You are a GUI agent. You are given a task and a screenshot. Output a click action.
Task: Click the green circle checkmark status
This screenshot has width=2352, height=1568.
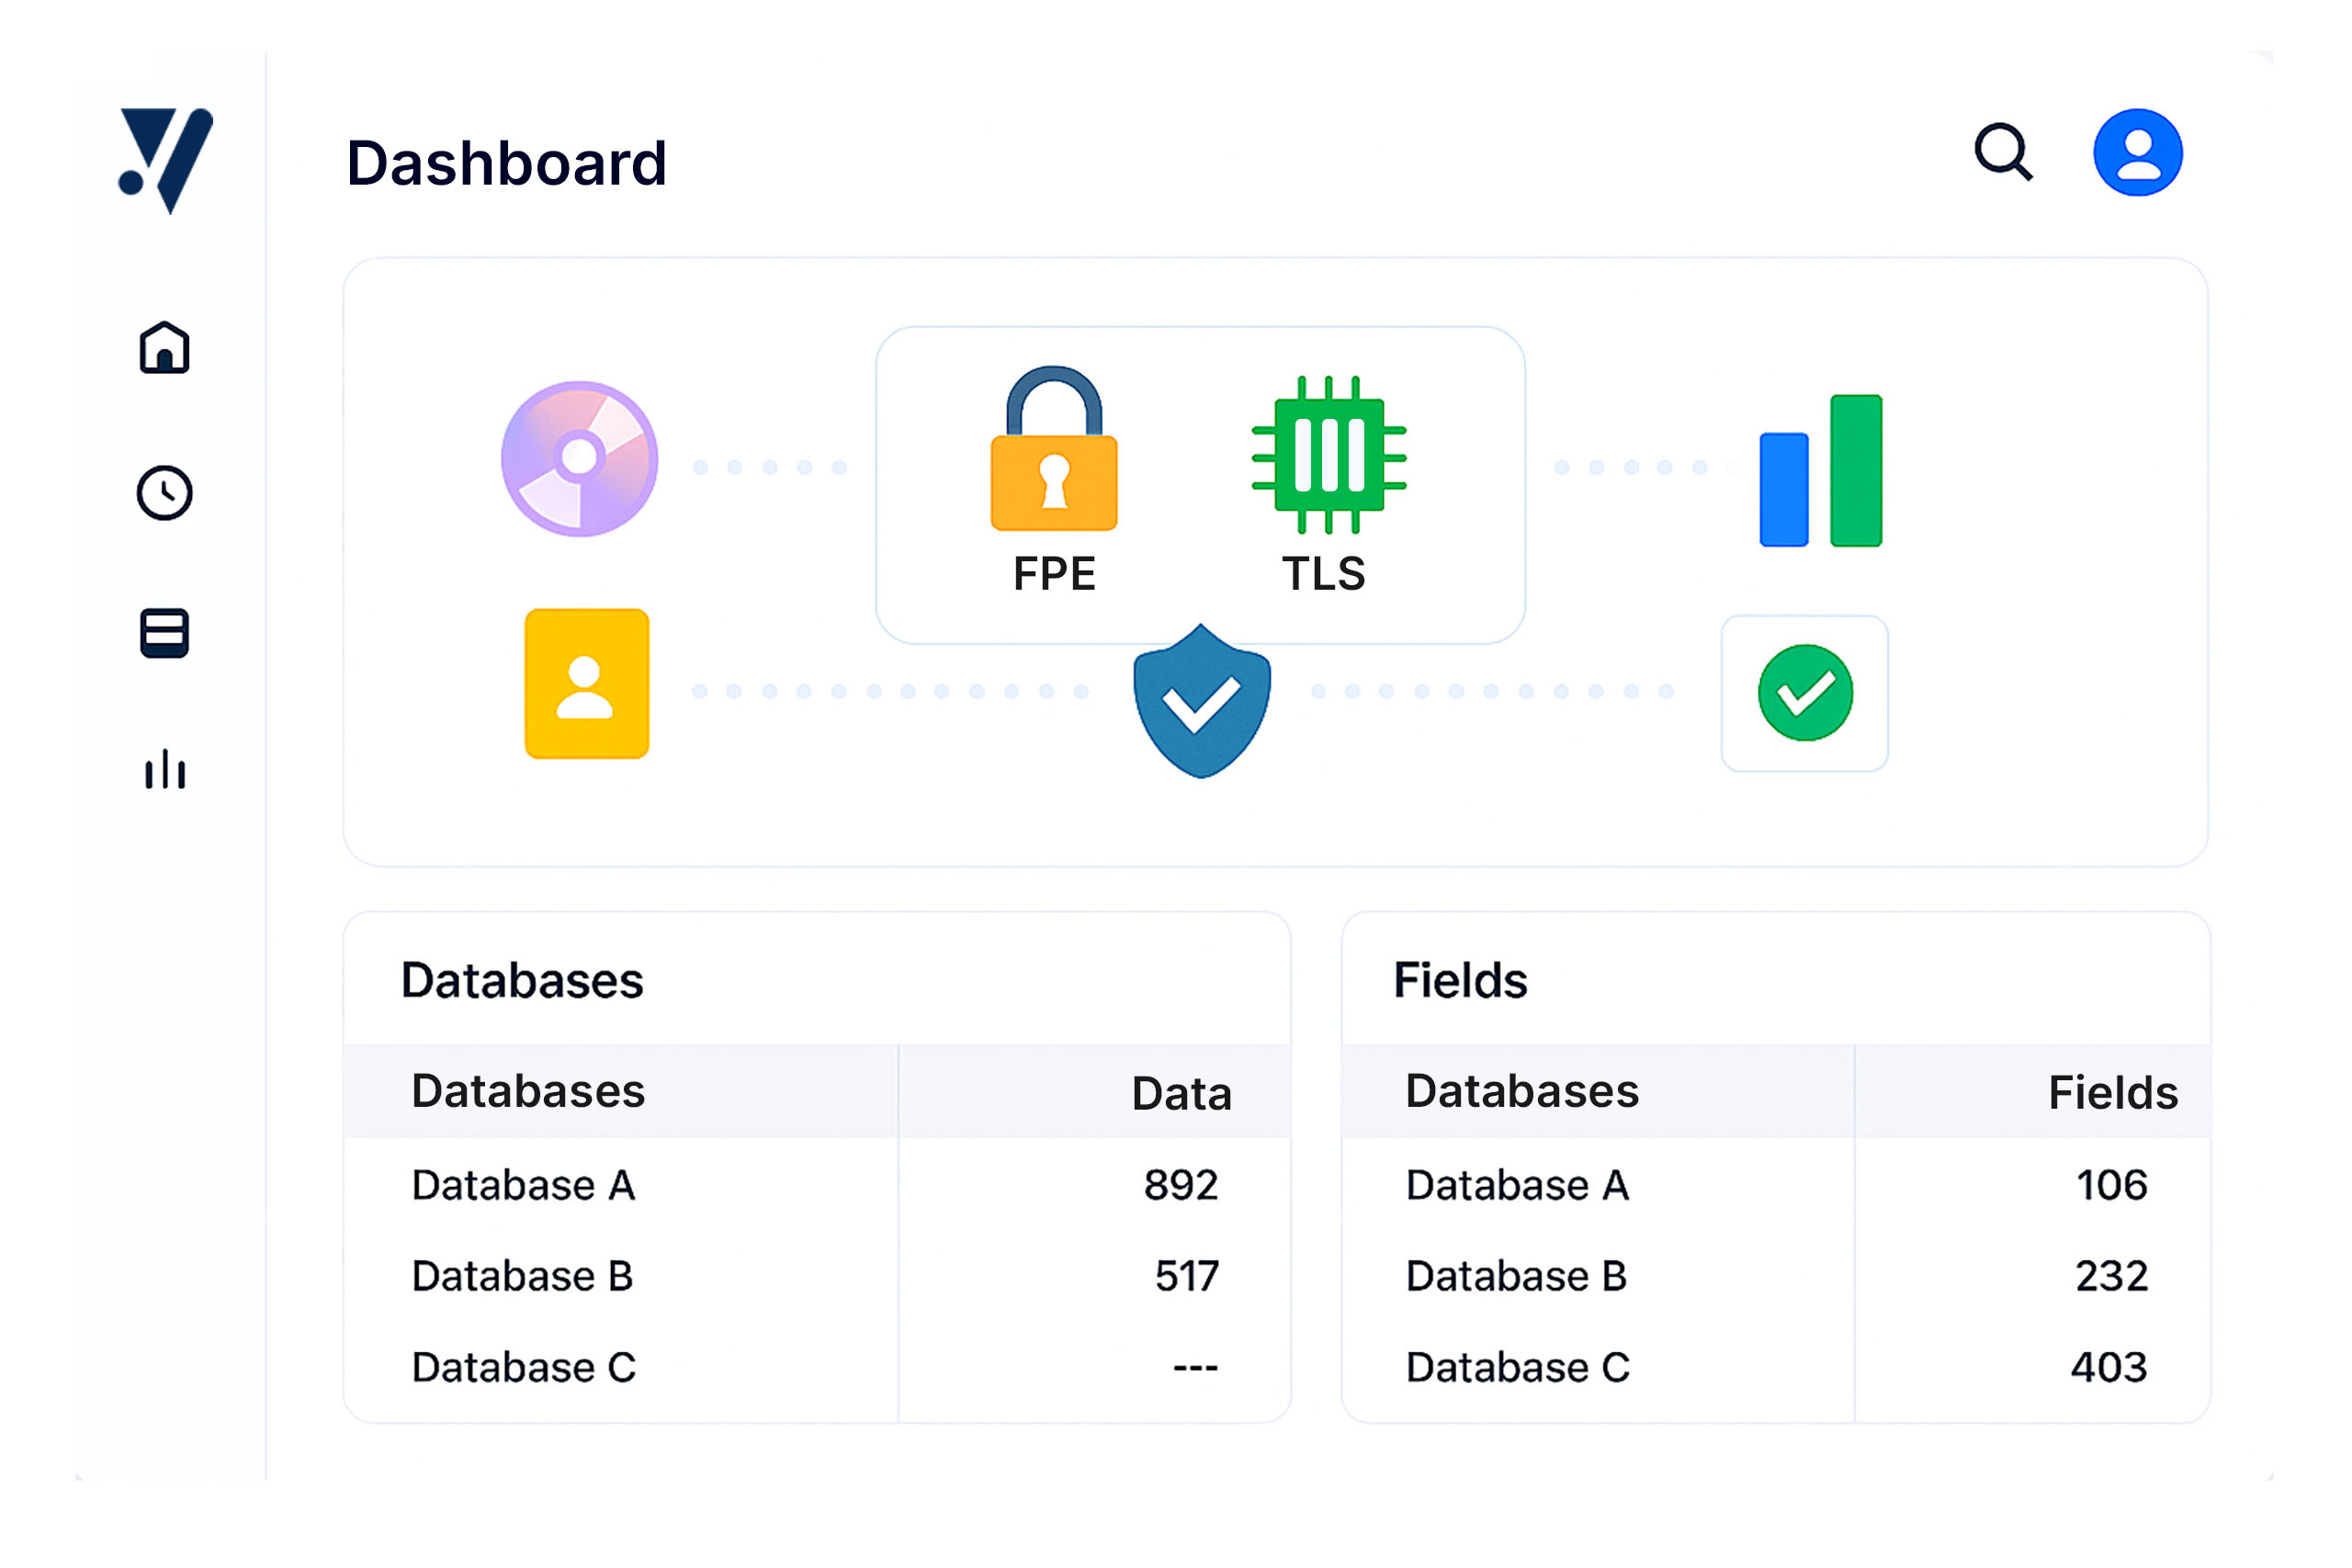[x=1805, y=693]
